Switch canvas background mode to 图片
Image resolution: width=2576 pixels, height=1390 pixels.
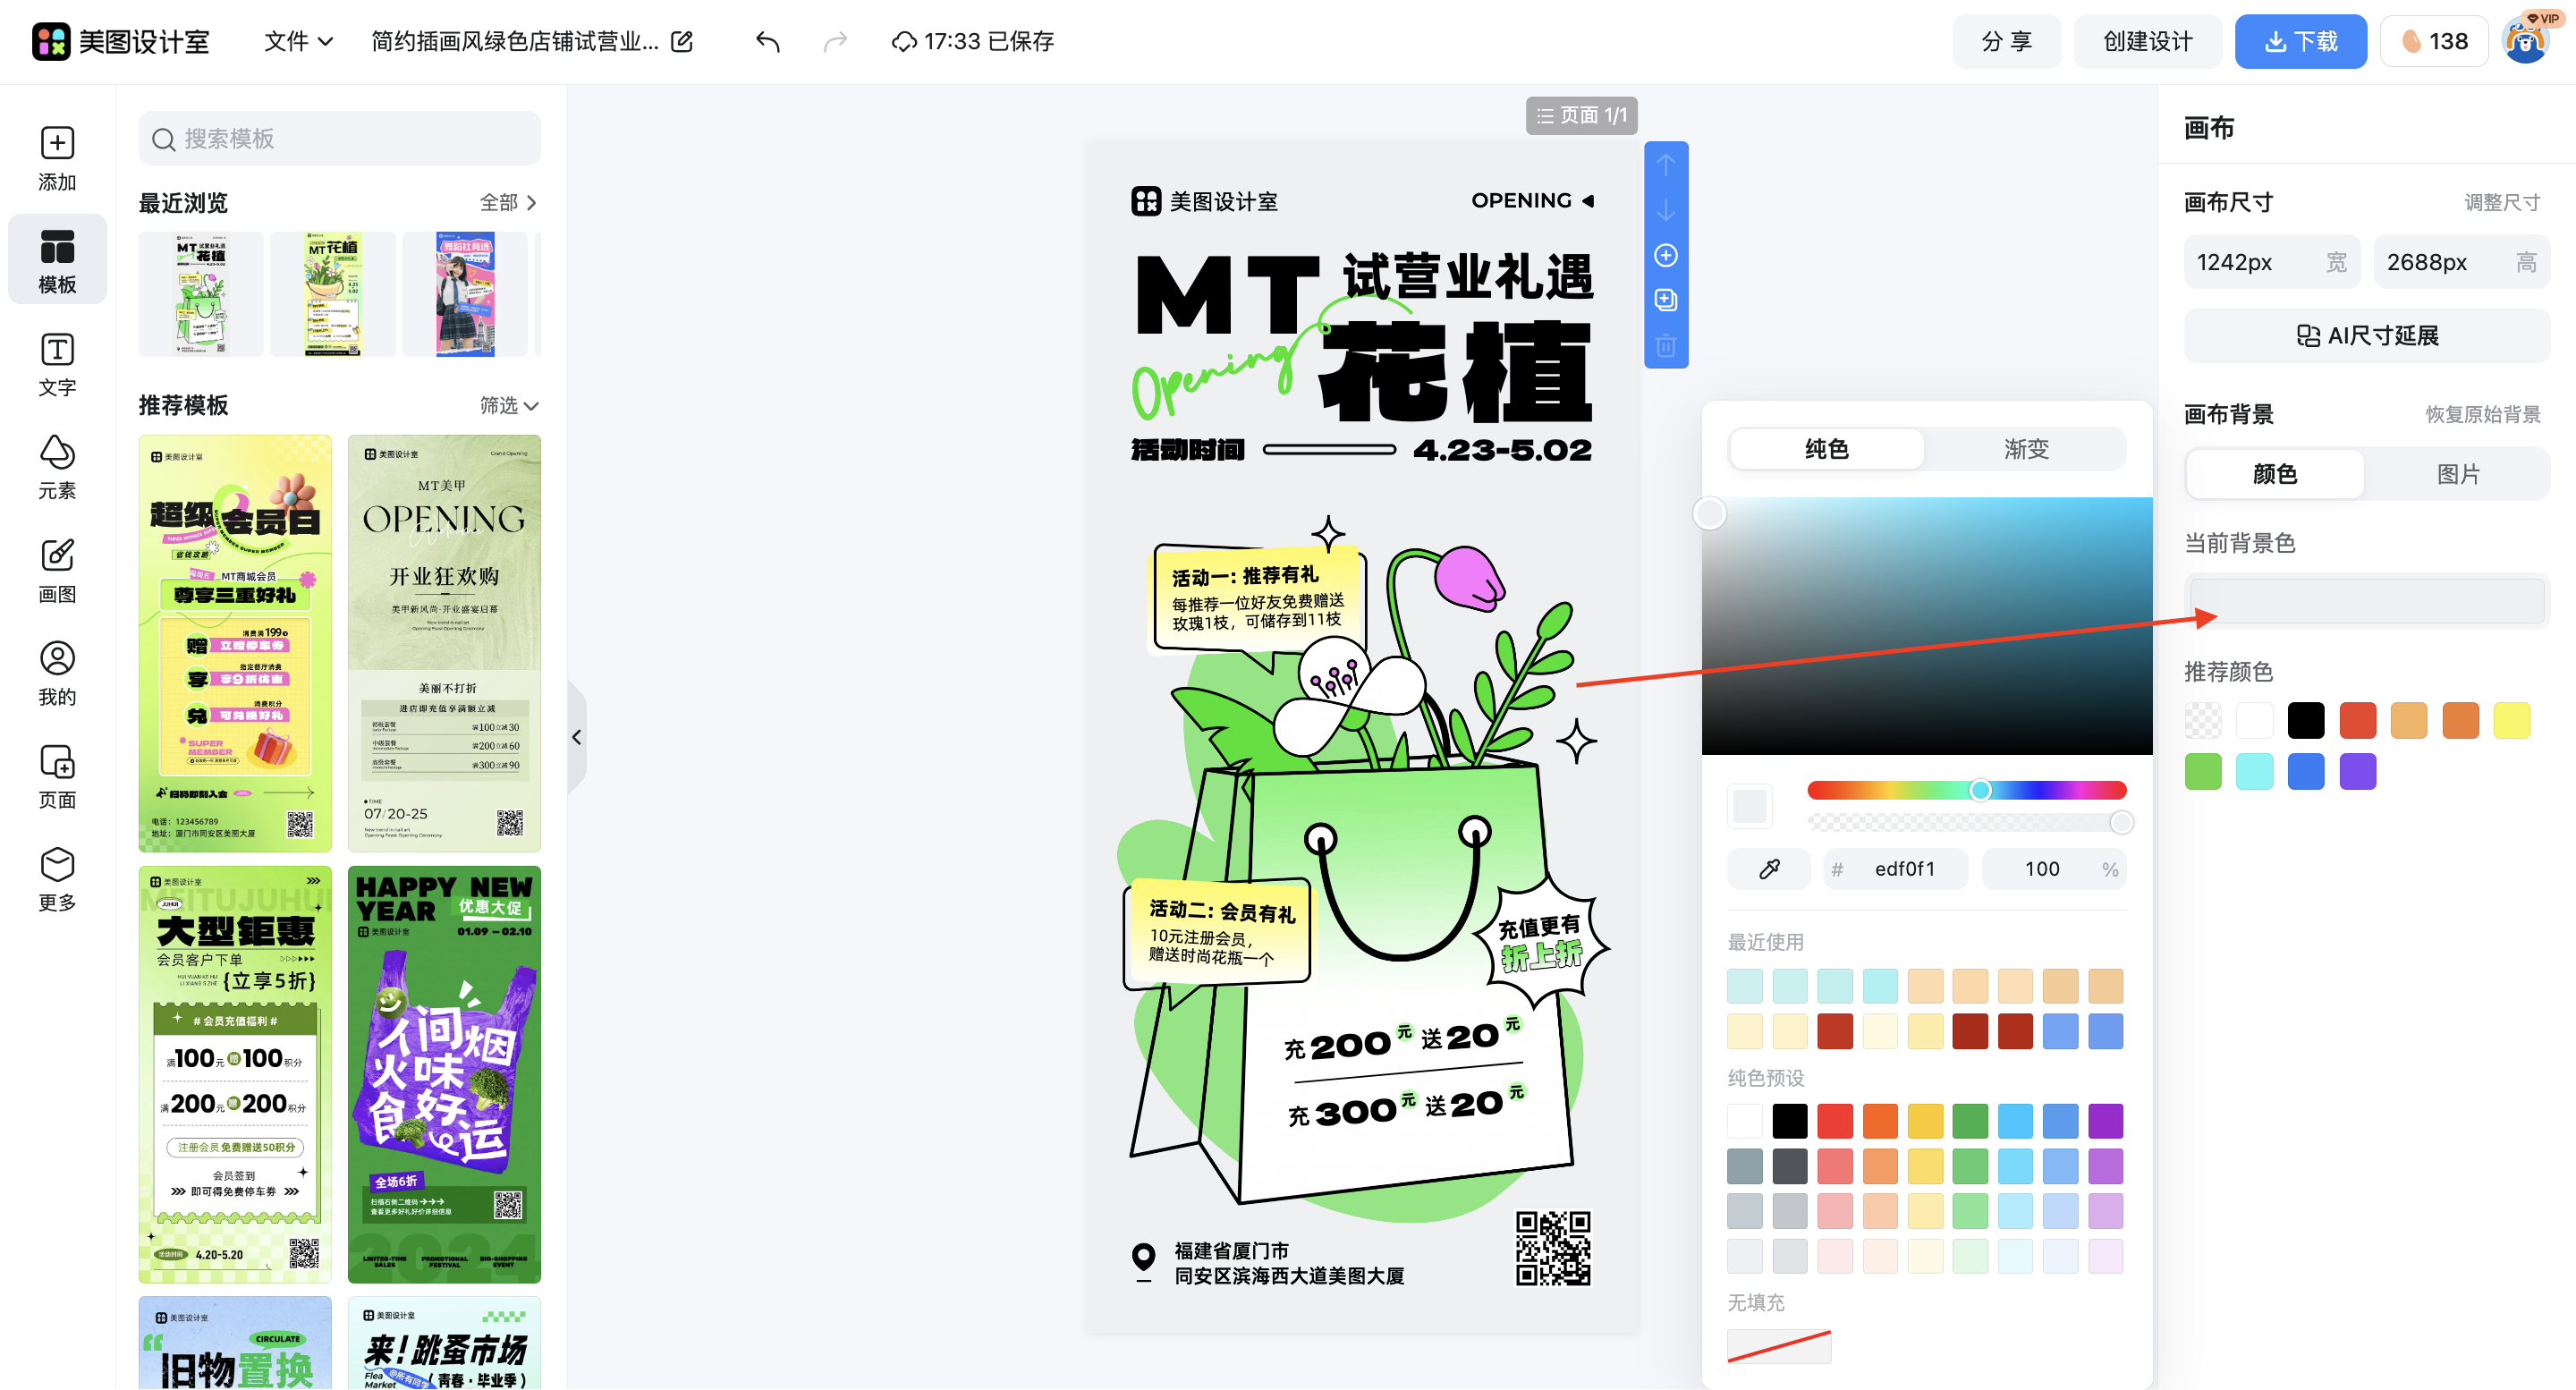(x=2459, y=473)
